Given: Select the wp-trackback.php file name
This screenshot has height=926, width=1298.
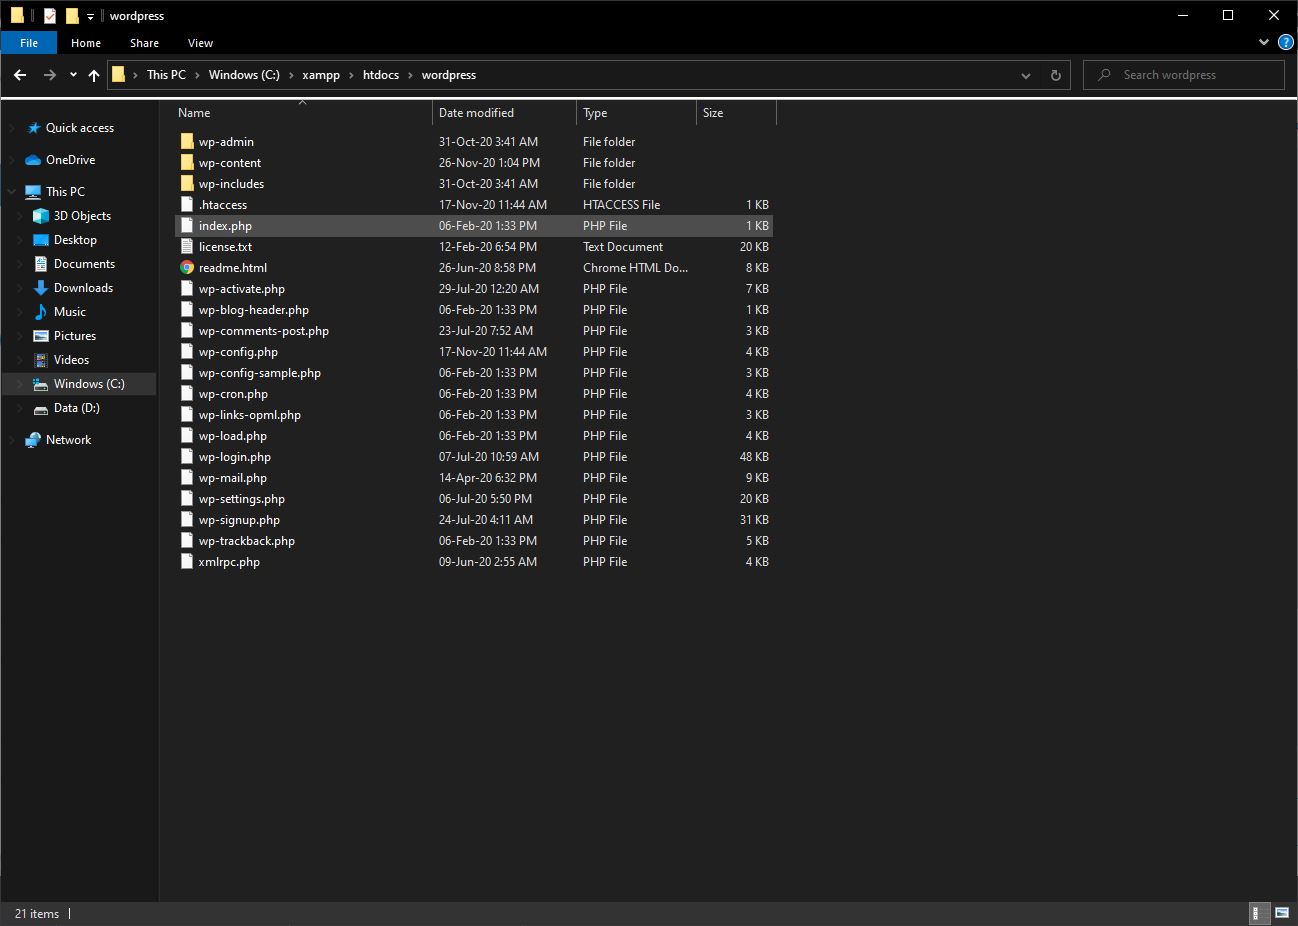Looking at the screenshot, I should [247, 541].
